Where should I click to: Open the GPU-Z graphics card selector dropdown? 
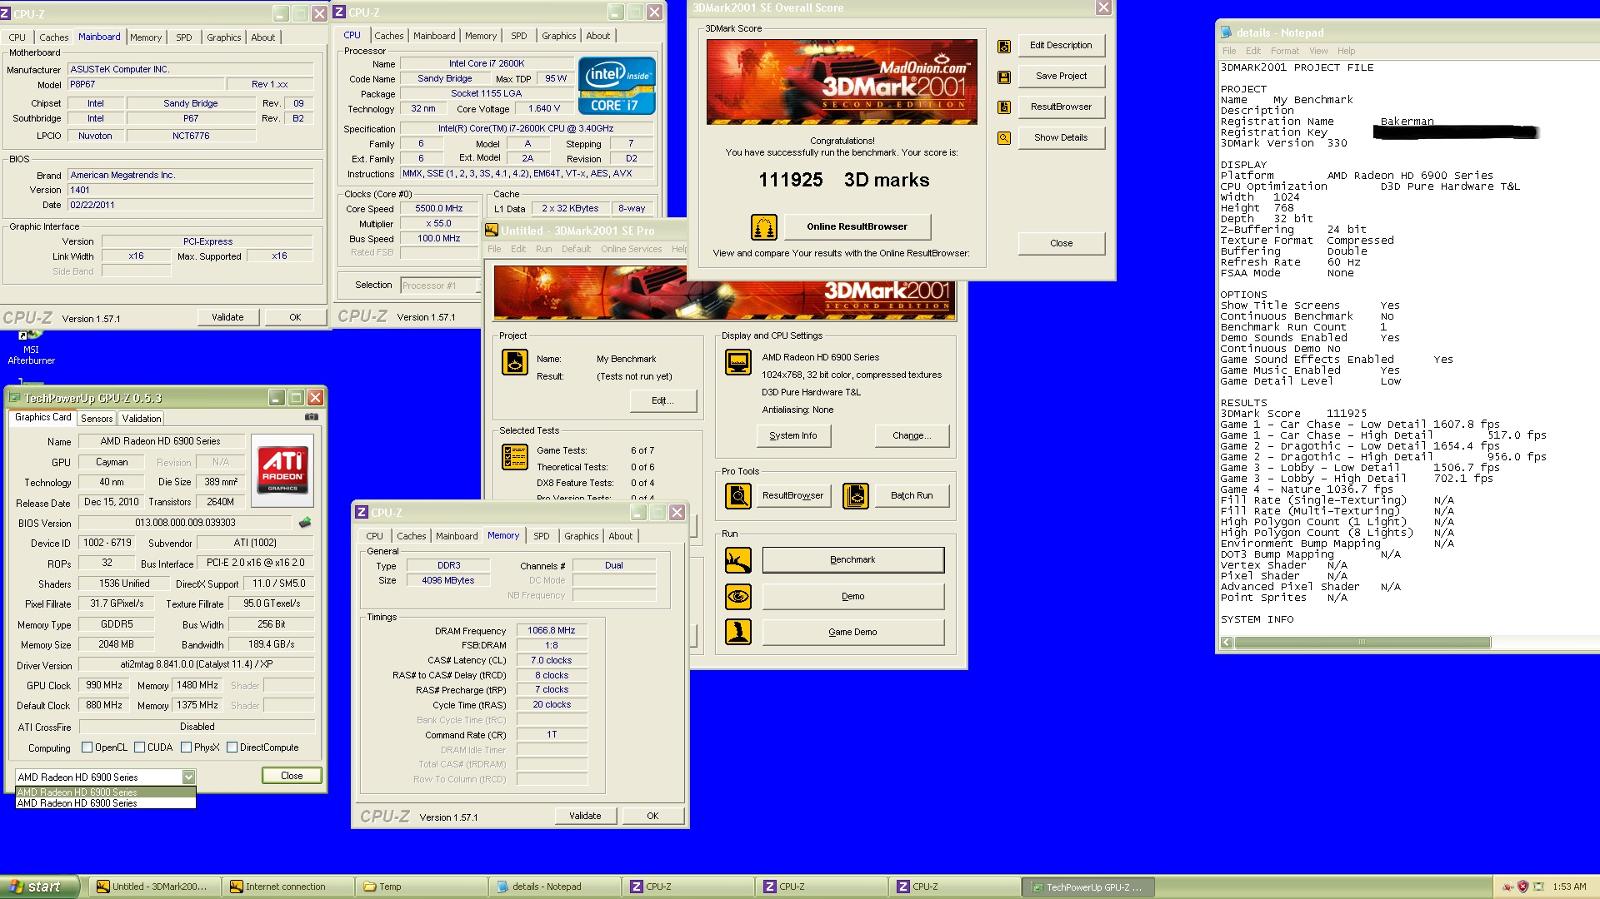coord(188,777)
